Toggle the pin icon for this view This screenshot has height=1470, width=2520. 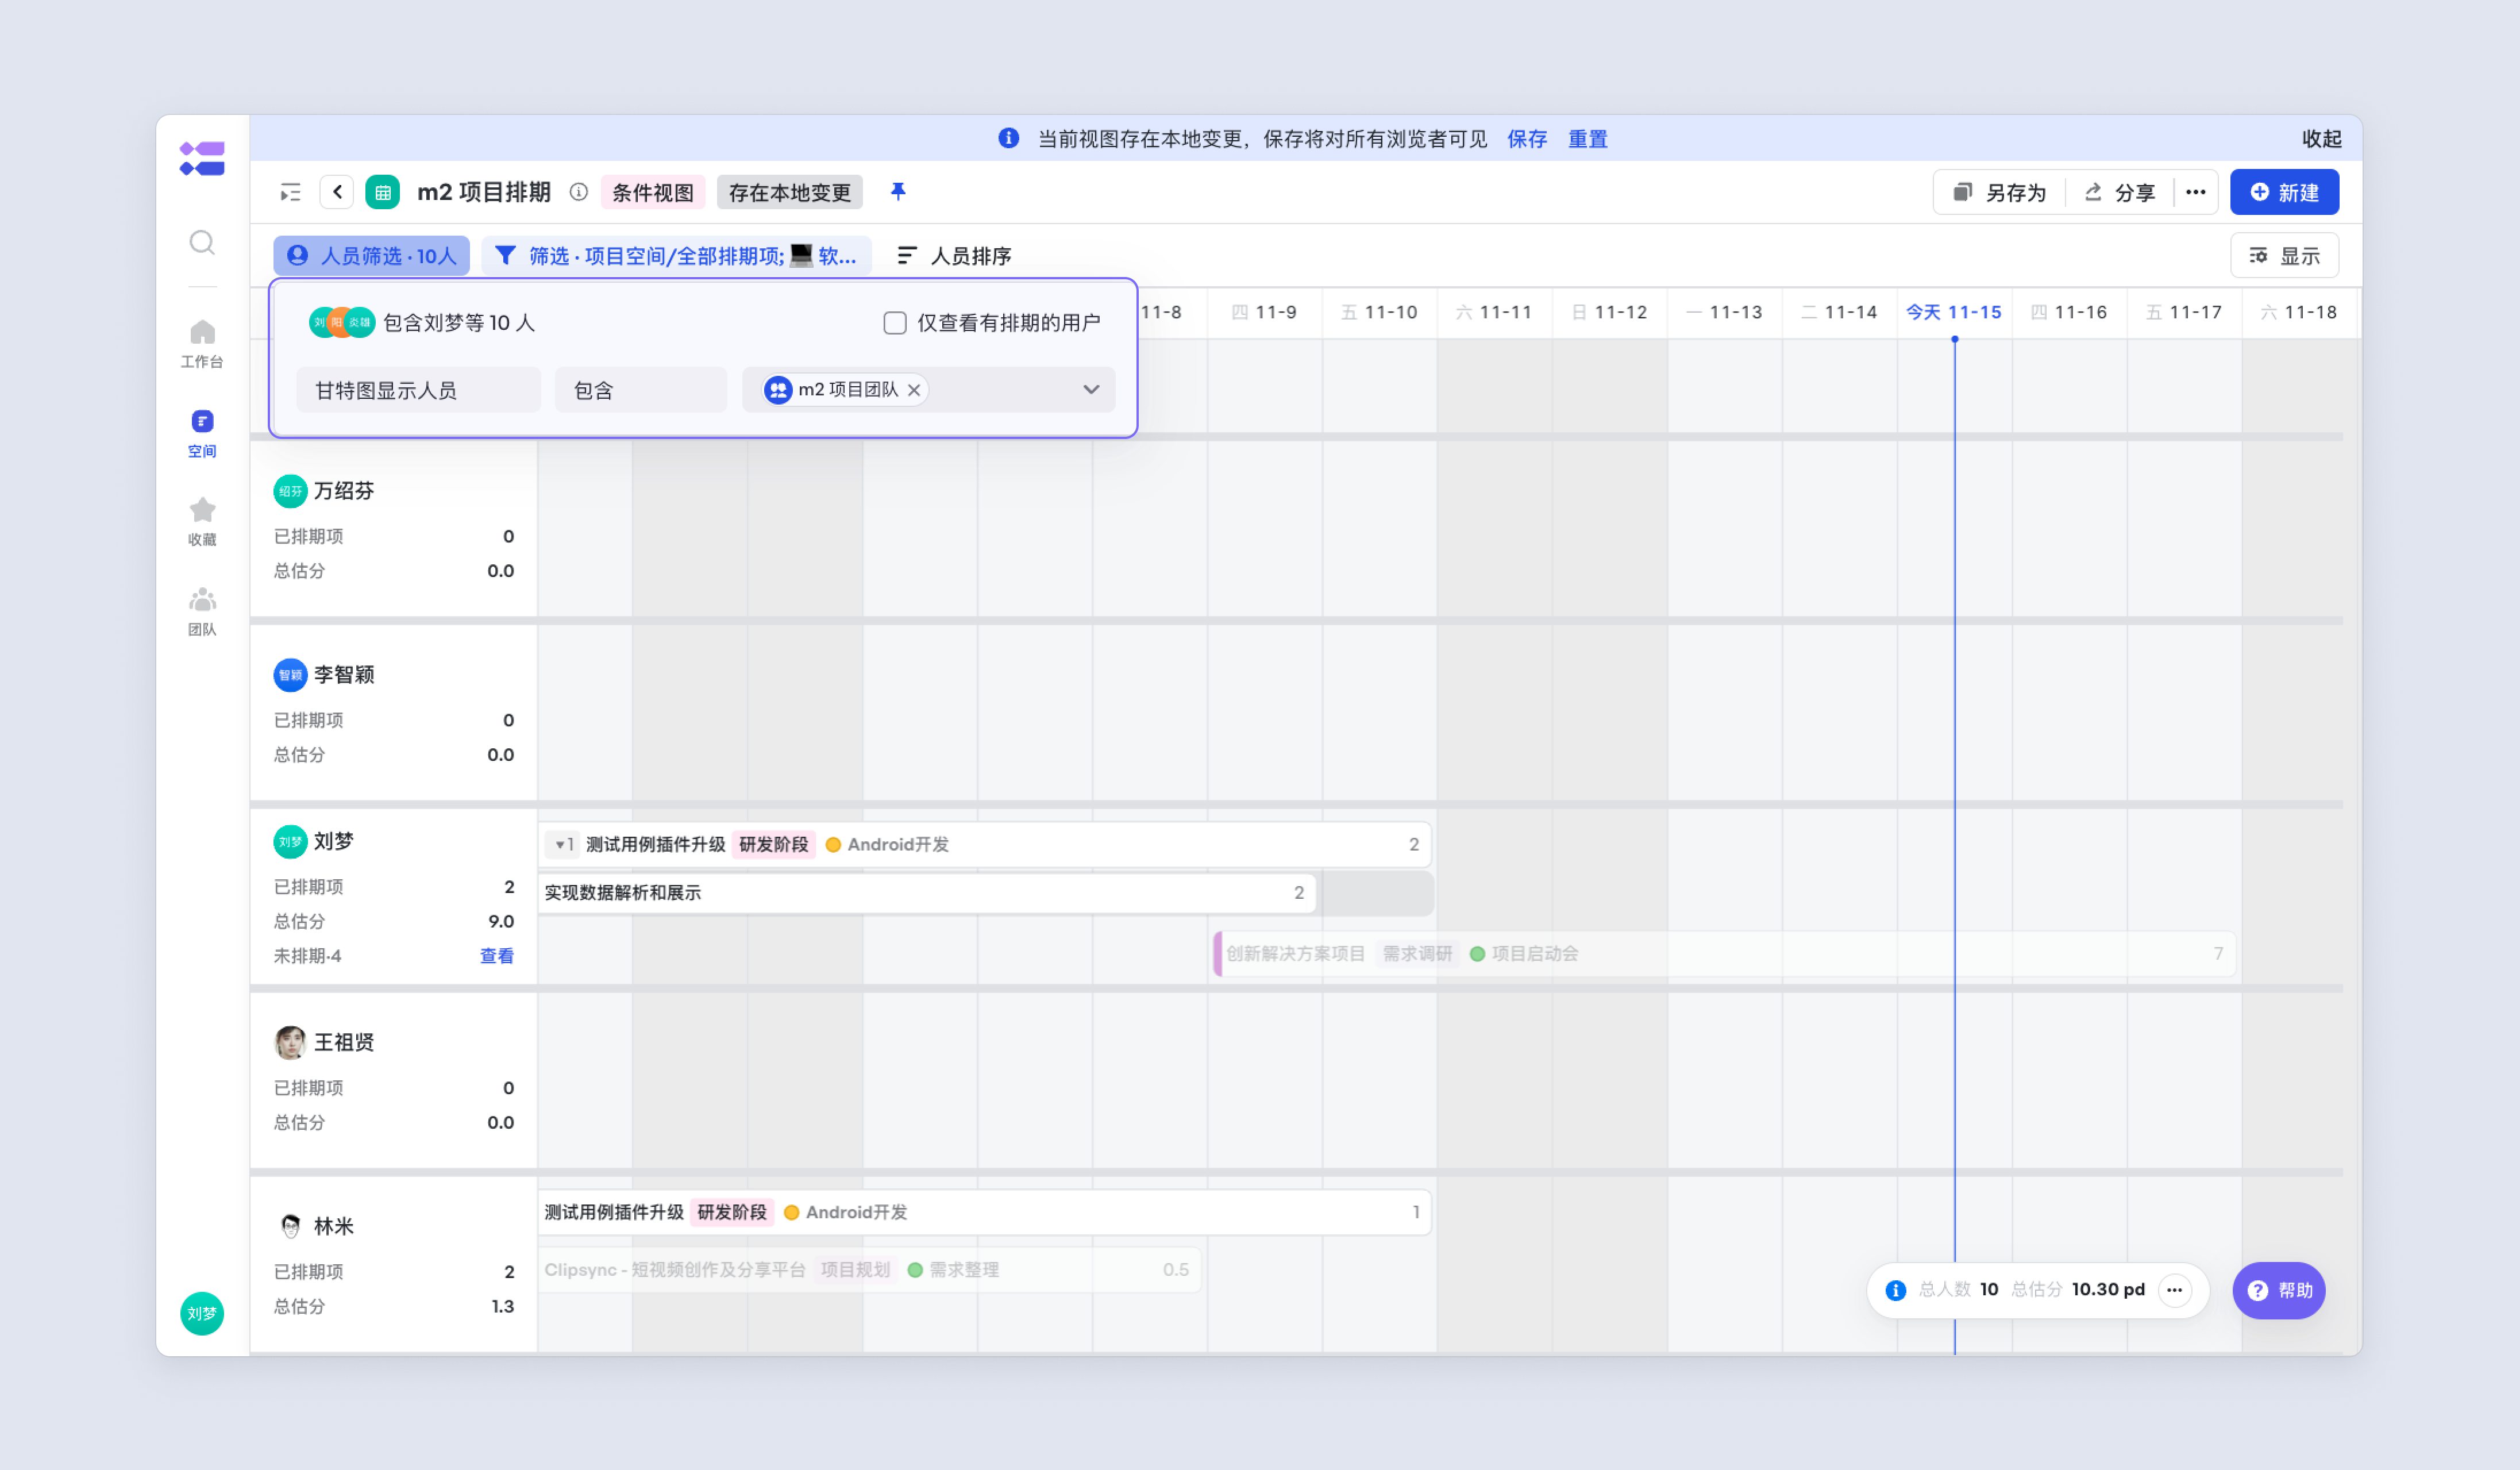(x=898, y=191)
